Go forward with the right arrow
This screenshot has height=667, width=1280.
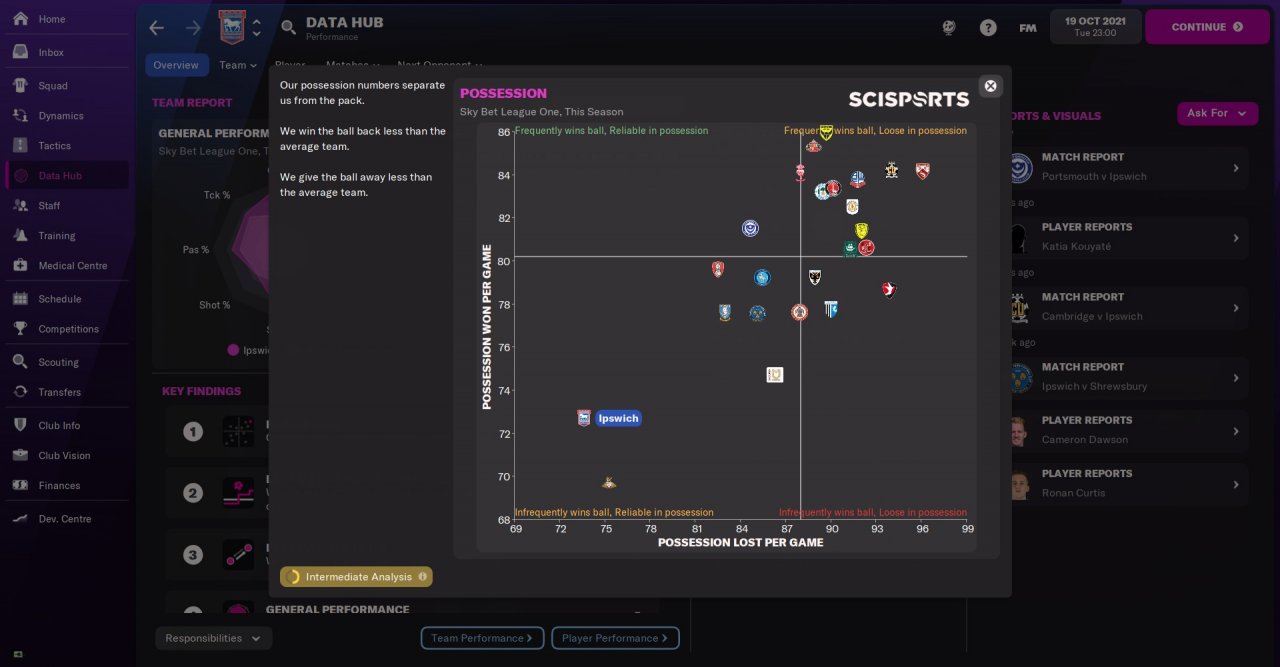point(194,28)
